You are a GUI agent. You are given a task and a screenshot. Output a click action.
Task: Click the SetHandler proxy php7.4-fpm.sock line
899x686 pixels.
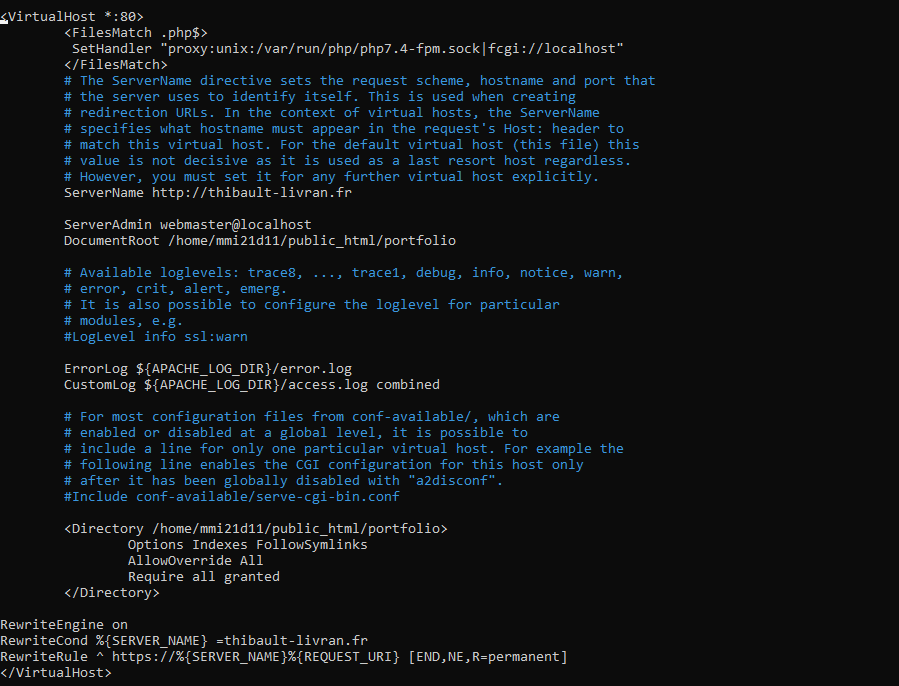348,49
